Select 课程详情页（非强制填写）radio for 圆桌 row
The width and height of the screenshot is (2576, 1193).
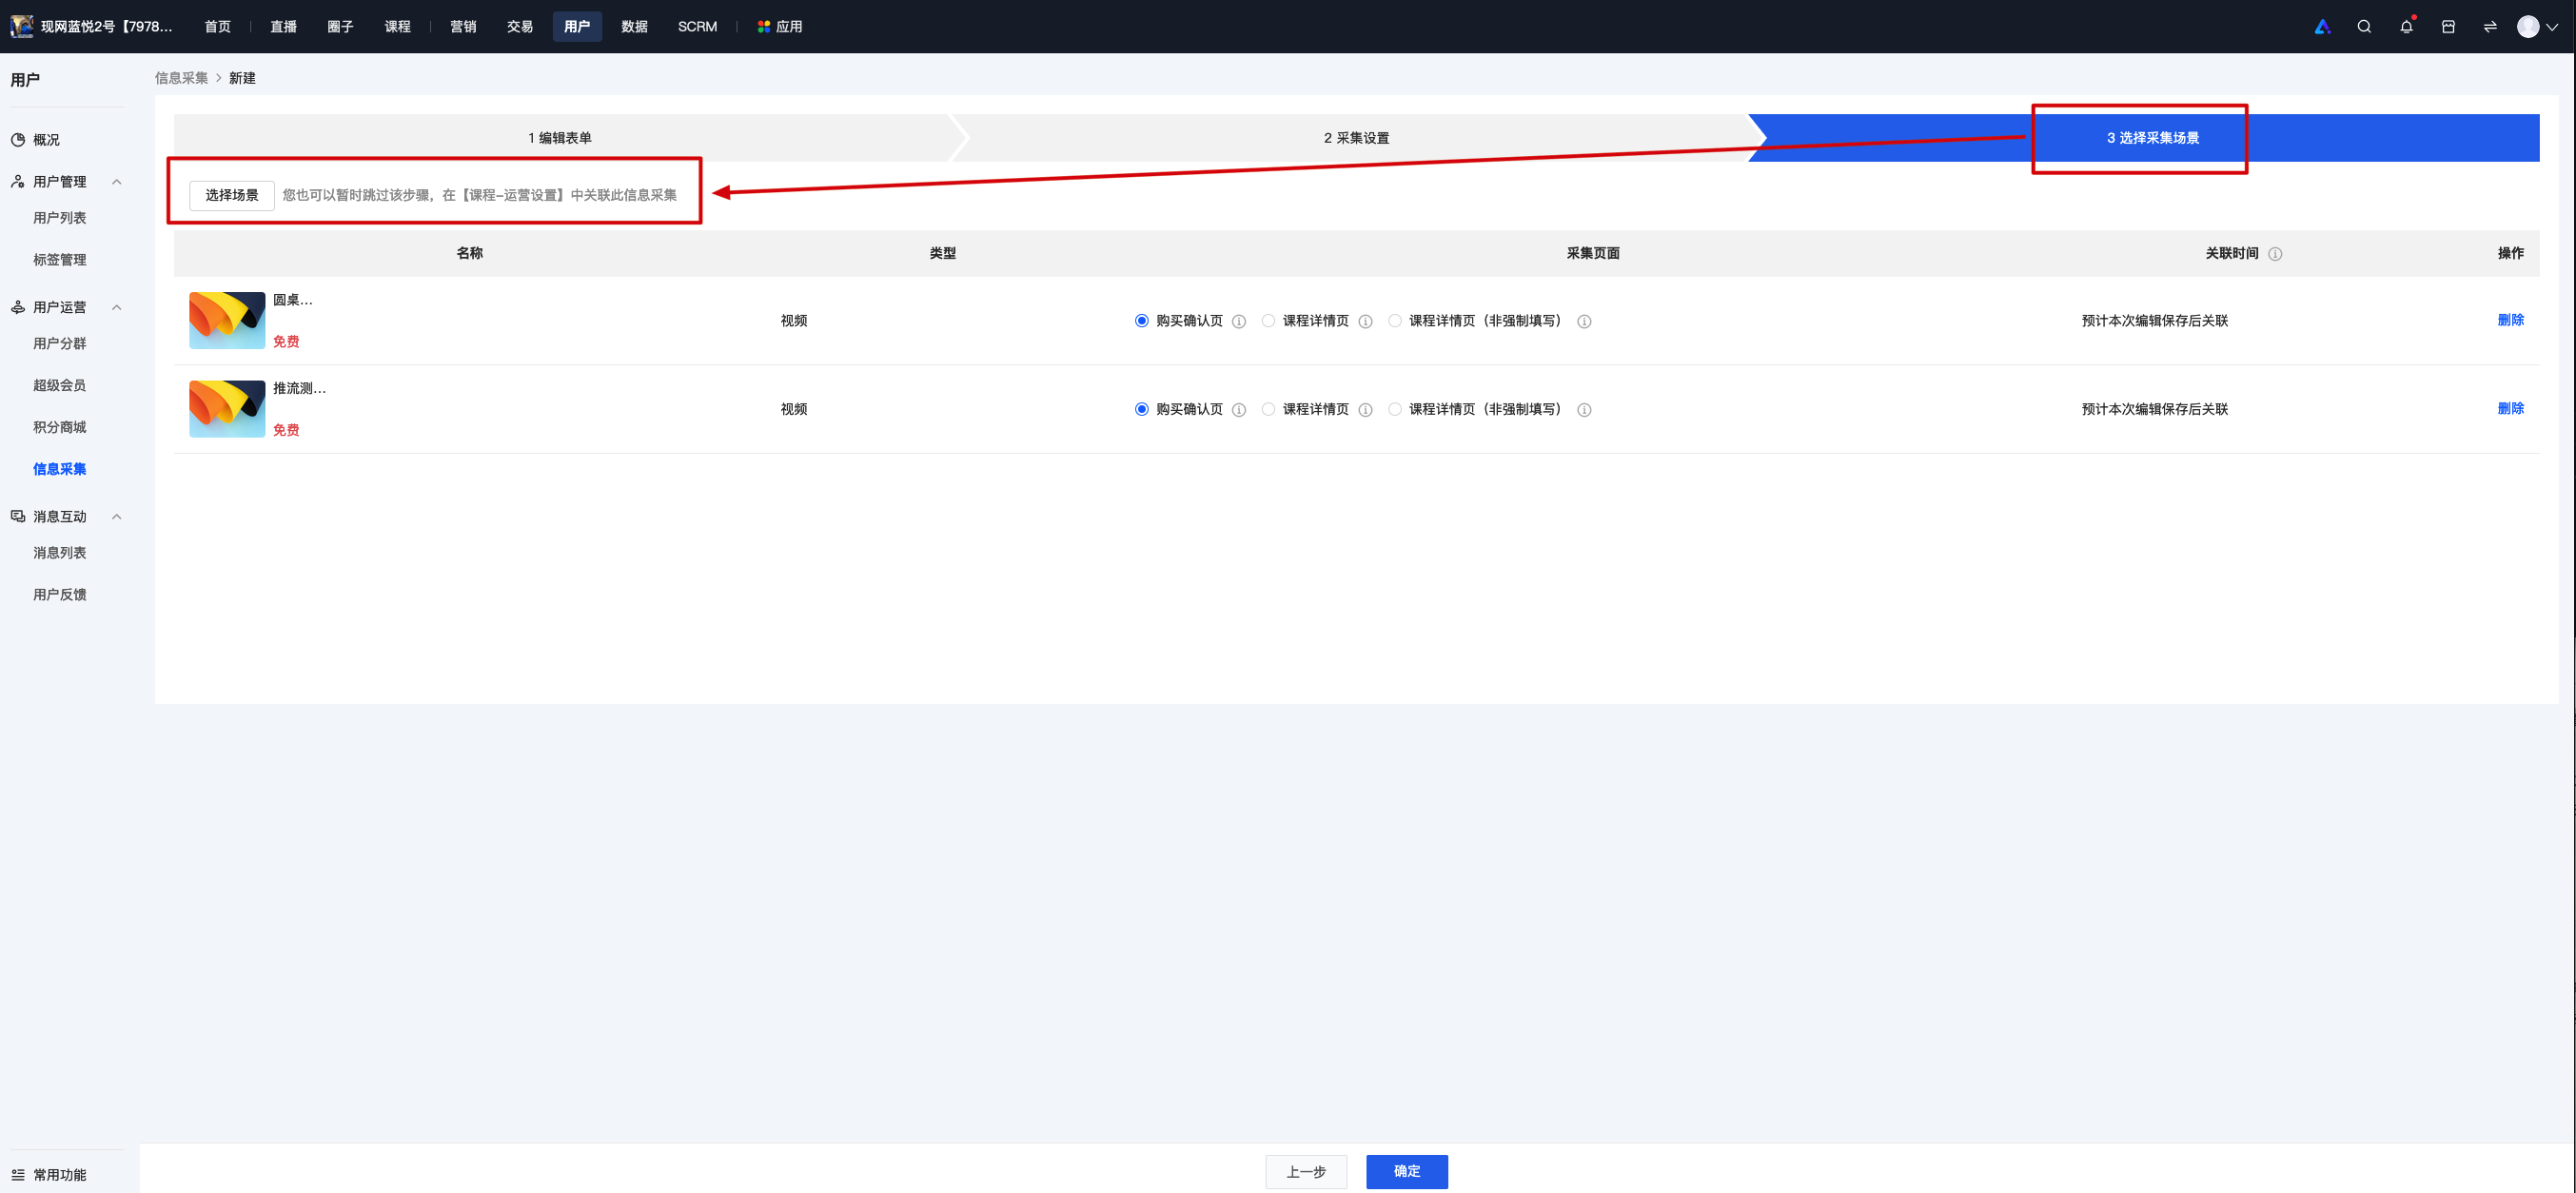[x=1394, y=321]
